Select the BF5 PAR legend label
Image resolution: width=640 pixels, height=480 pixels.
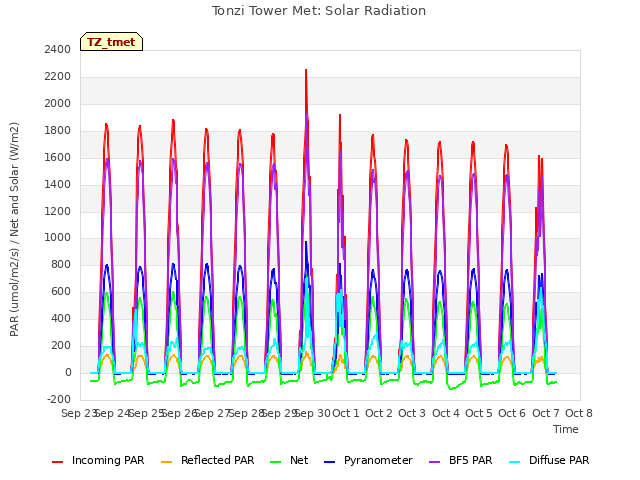click(x=471, y=460)
